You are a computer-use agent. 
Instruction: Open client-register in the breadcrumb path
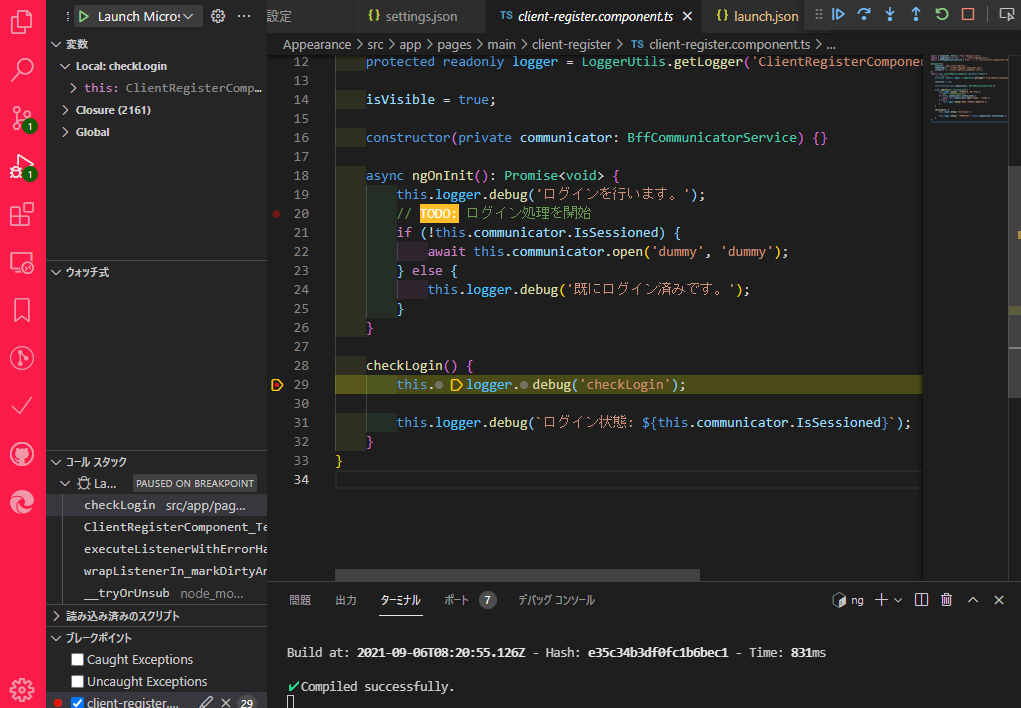point(574,44)
